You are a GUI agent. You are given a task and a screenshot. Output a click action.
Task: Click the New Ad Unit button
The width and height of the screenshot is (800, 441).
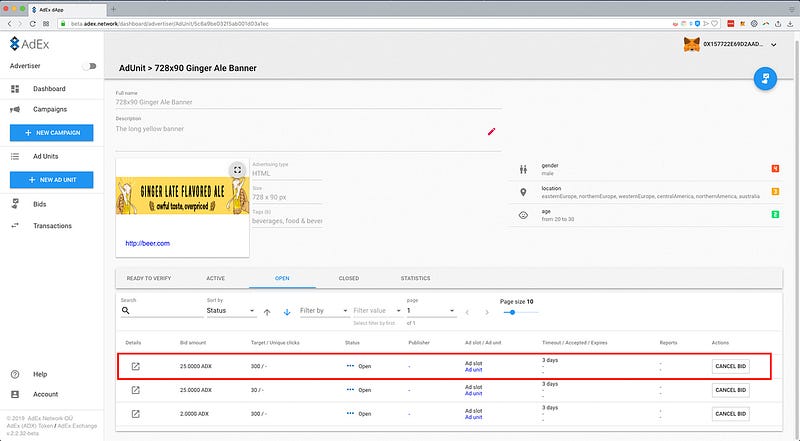click(52, 180)
